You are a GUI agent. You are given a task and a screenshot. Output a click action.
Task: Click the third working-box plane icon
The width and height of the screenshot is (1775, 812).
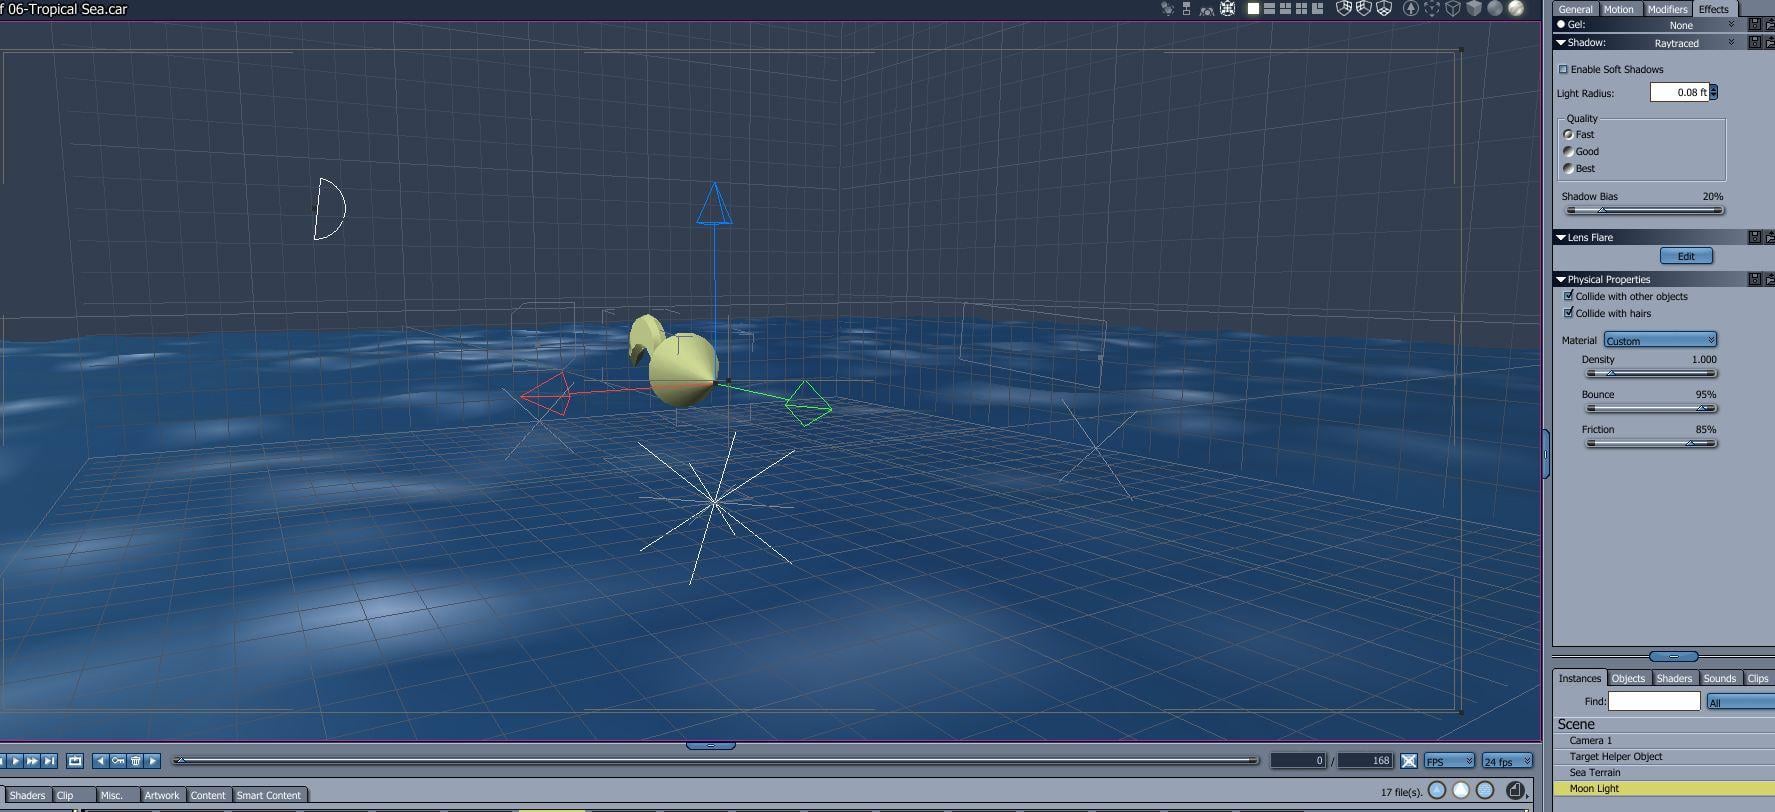1384,9
